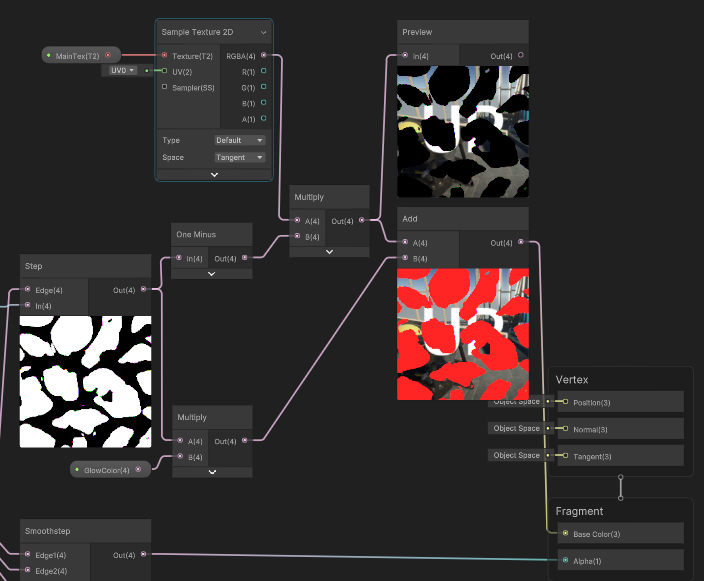Click the Alpha(1) port in the Fragment block

tap(566, 560)
